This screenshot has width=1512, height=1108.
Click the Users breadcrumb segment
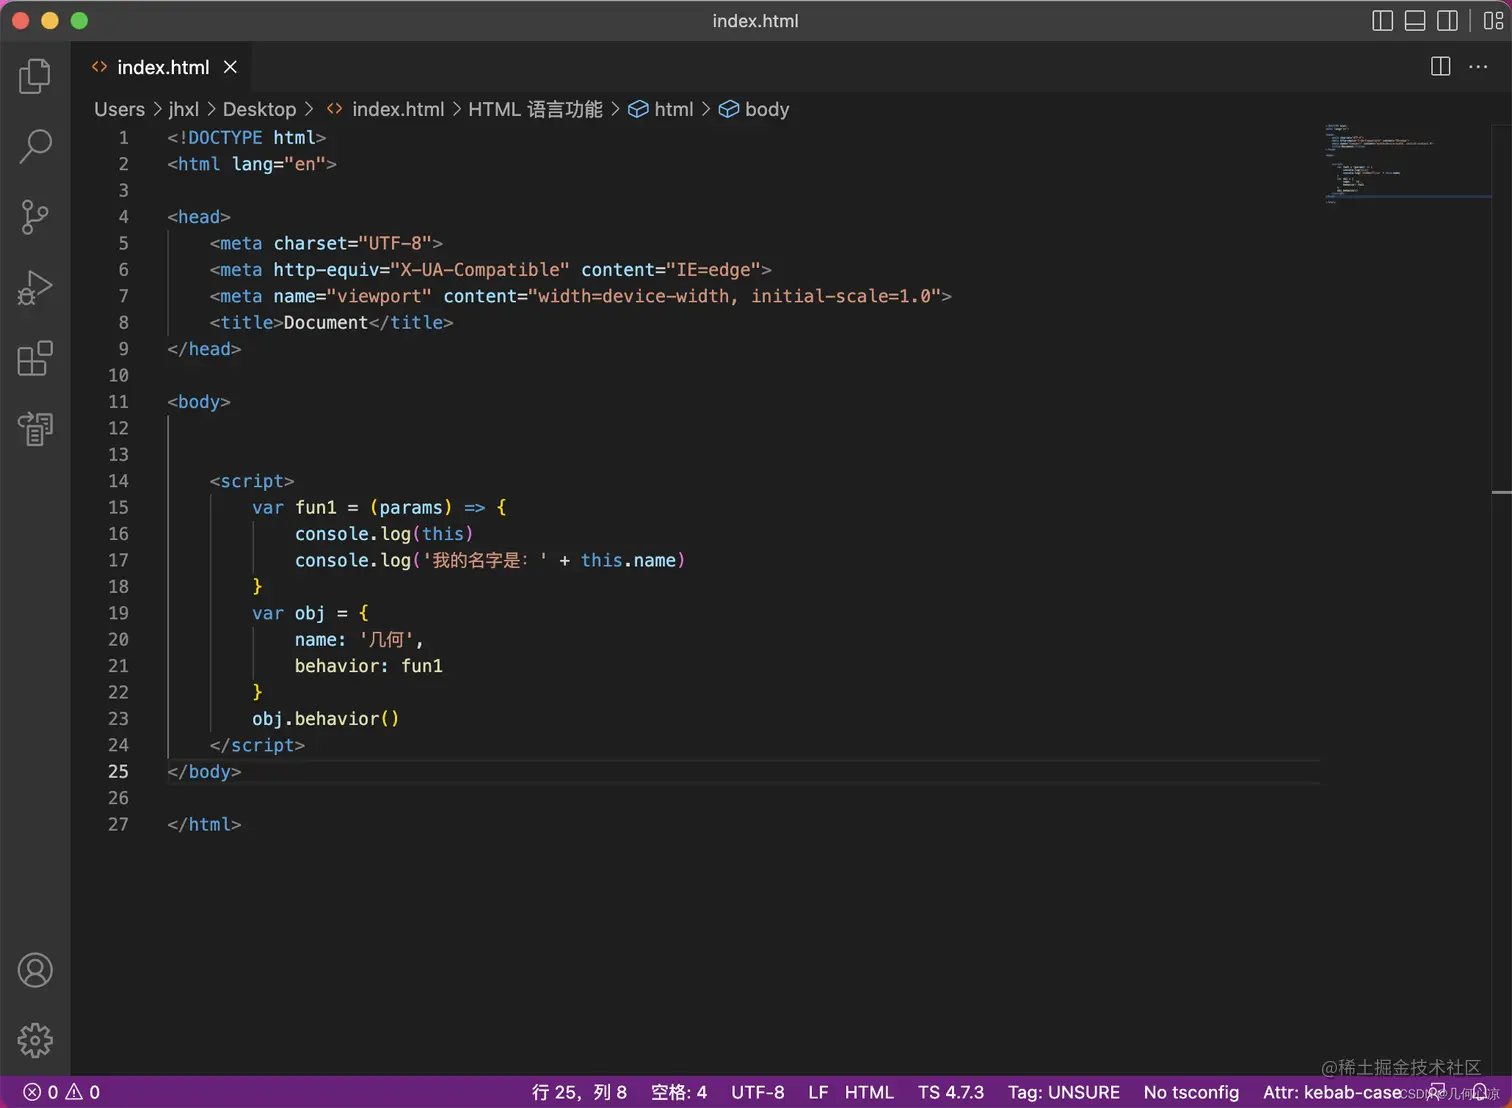point(119,109)
